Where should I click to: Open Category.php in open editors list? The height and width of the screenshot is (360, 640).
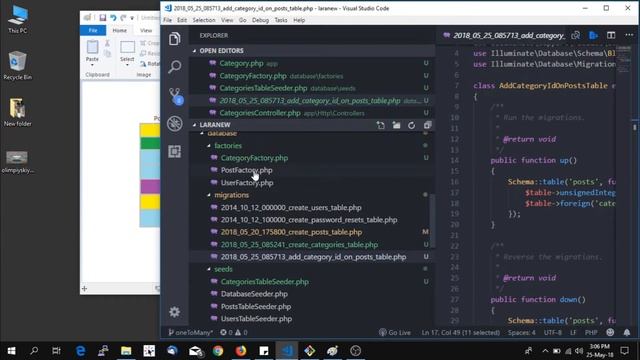click(x=241, y=63)
